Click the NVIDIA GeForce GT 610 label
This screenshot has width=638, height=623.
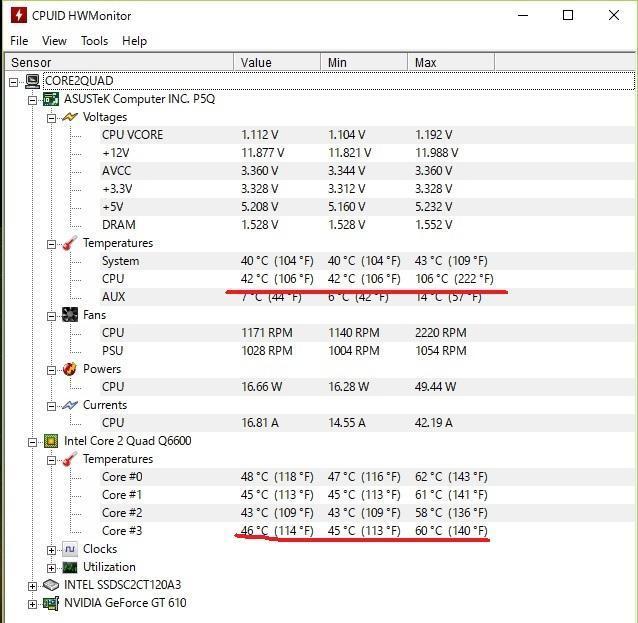pos(125,603)
